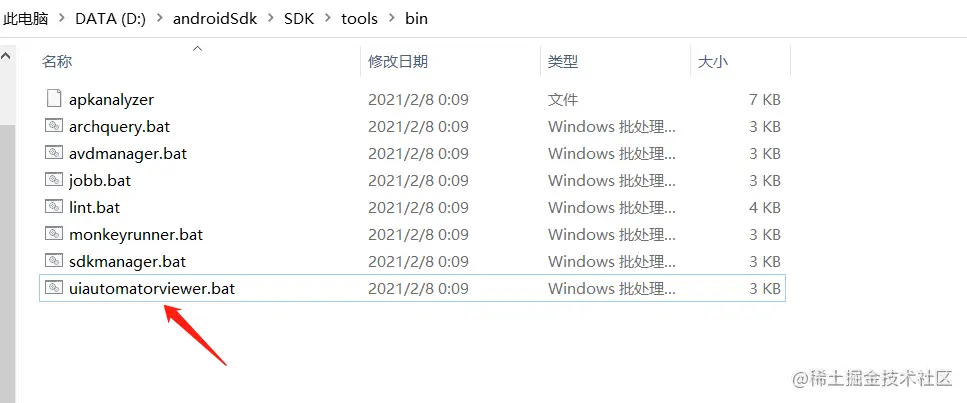967x403 pixels.
Task: Navigate to the SDK folder in breadcrumb
Action: (299, 19)
